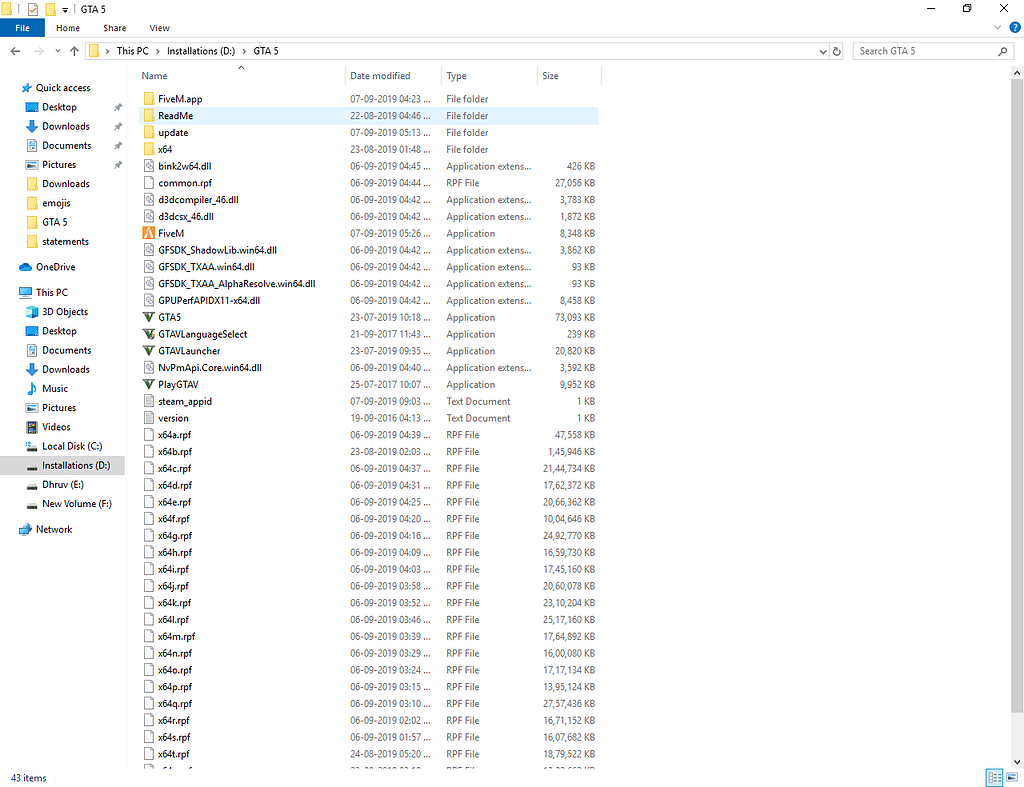Expand the address bar history dropdown
Image resolution: width=1024 pixels, height=787 pixels.
[823, 51]
